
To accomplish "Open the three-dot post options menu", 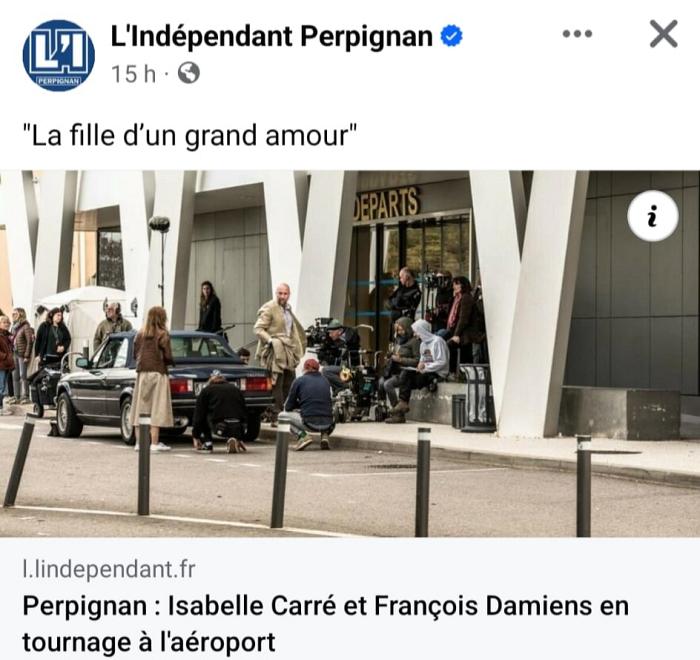I will point(577,34).
